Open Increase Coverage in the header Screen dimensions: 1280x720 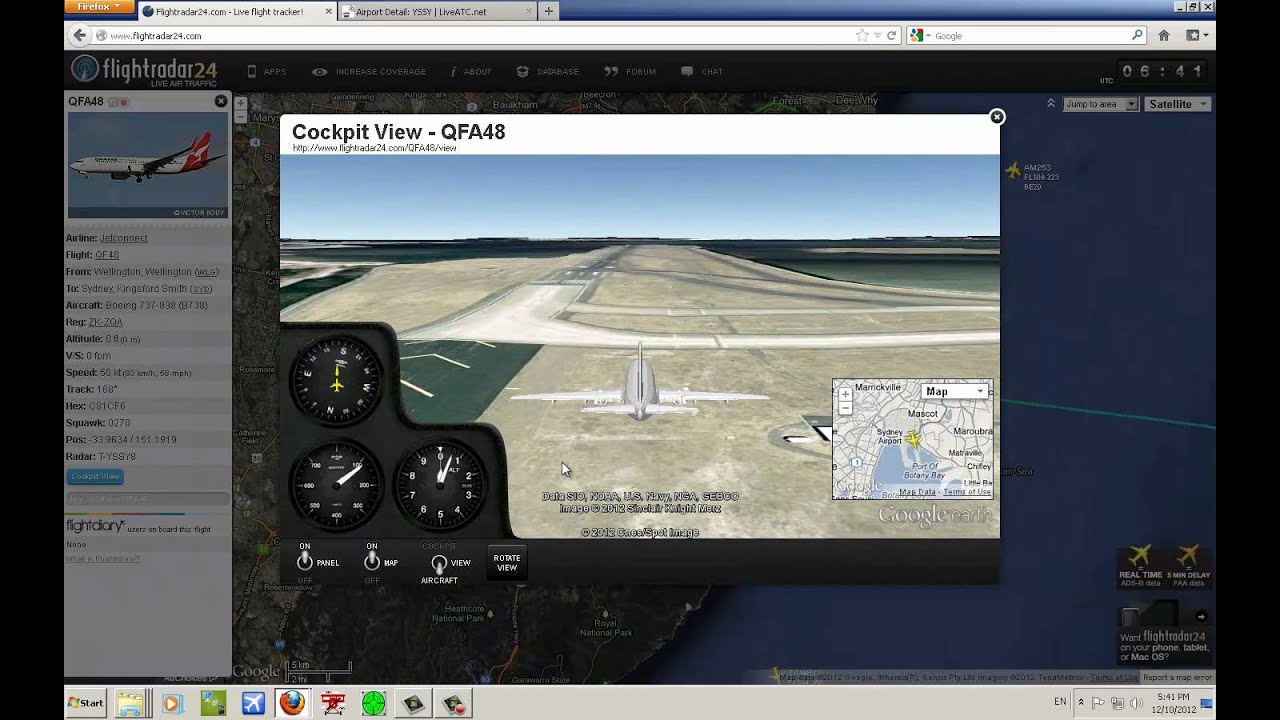pyautogui.click(x=369, y=72)
